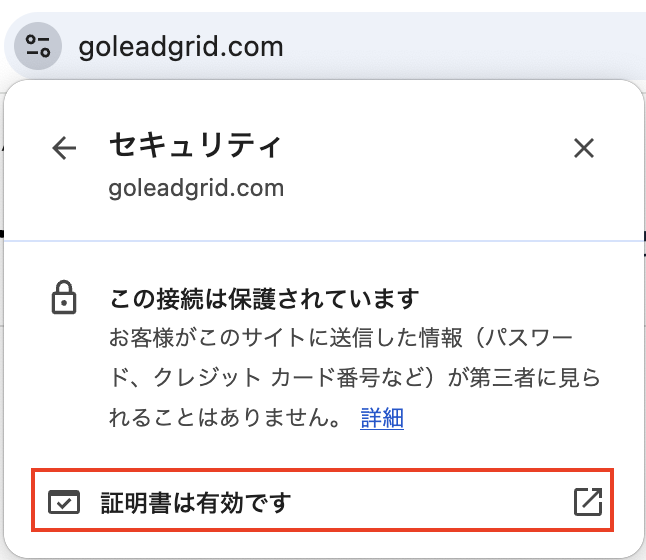Go back using the left arrow
The height and width of the screenshot is (560, 646).
coord(64,148)
